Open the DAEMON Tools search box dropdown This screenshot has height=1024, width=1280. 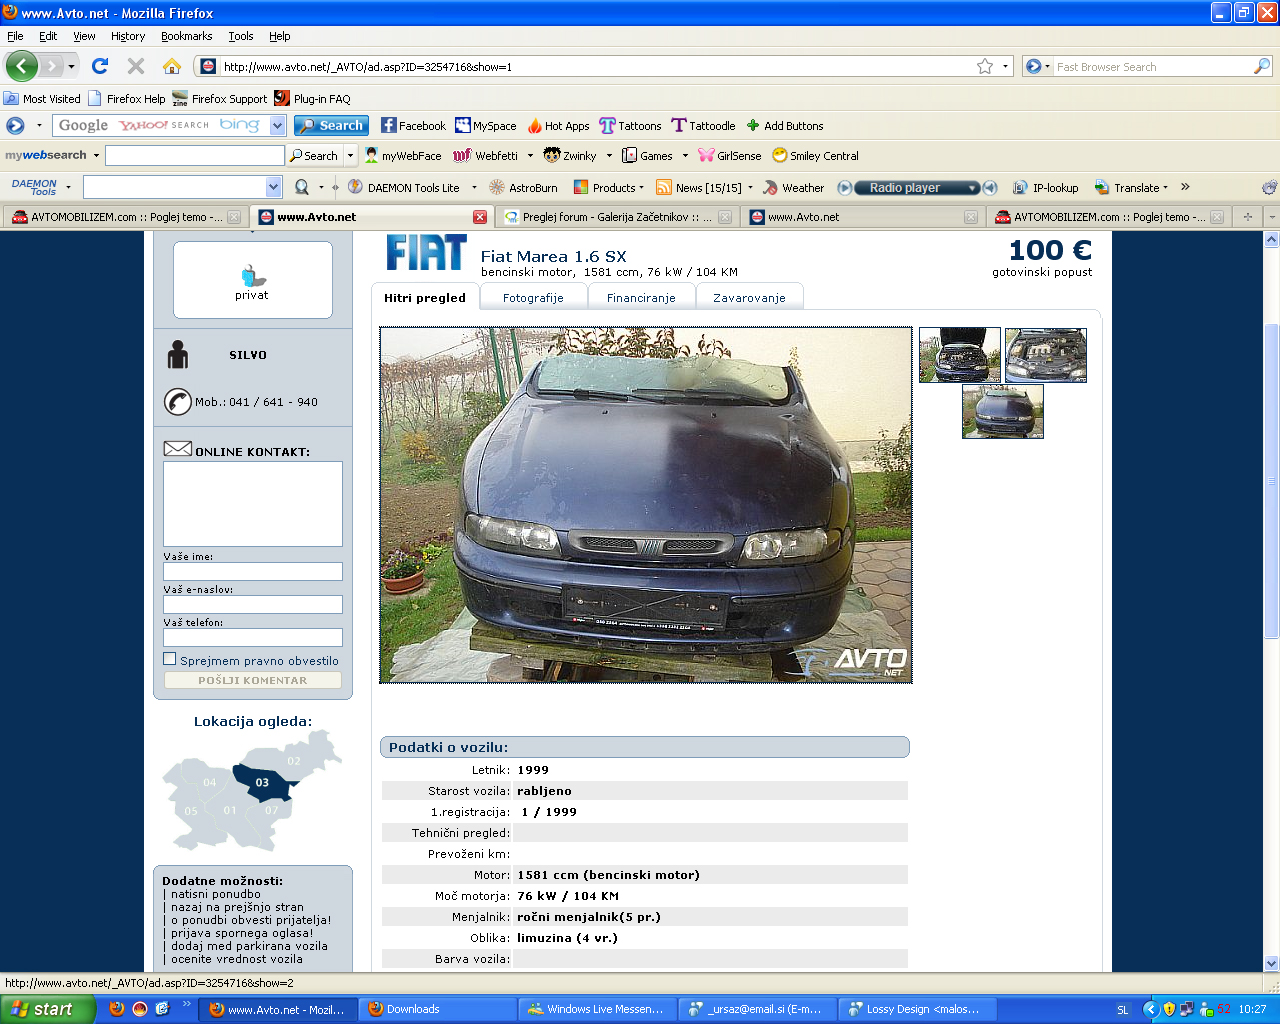(274, 187)
